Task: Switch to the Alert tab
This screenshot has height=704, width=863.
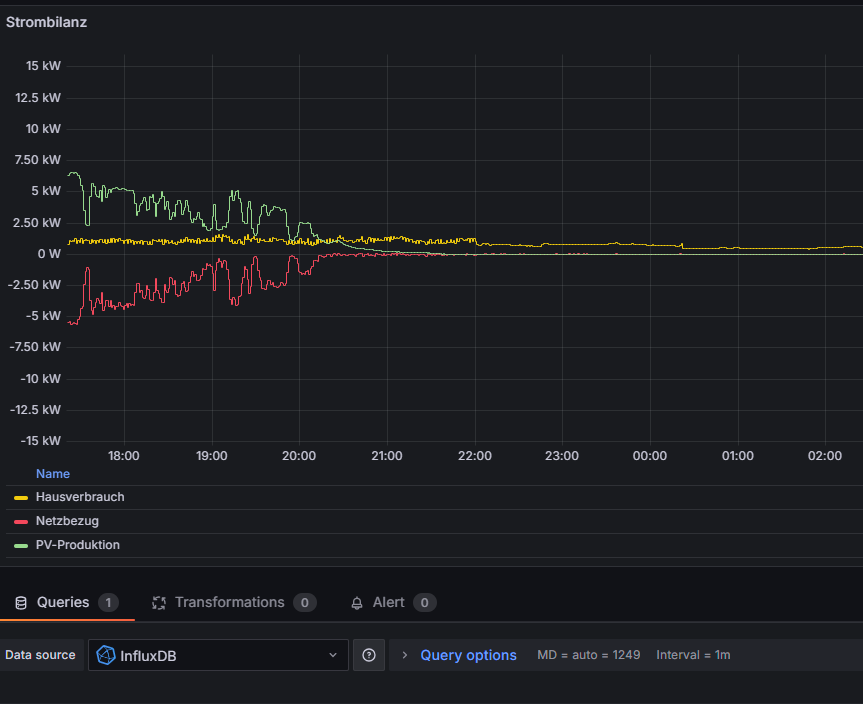Action: point(389,603)
